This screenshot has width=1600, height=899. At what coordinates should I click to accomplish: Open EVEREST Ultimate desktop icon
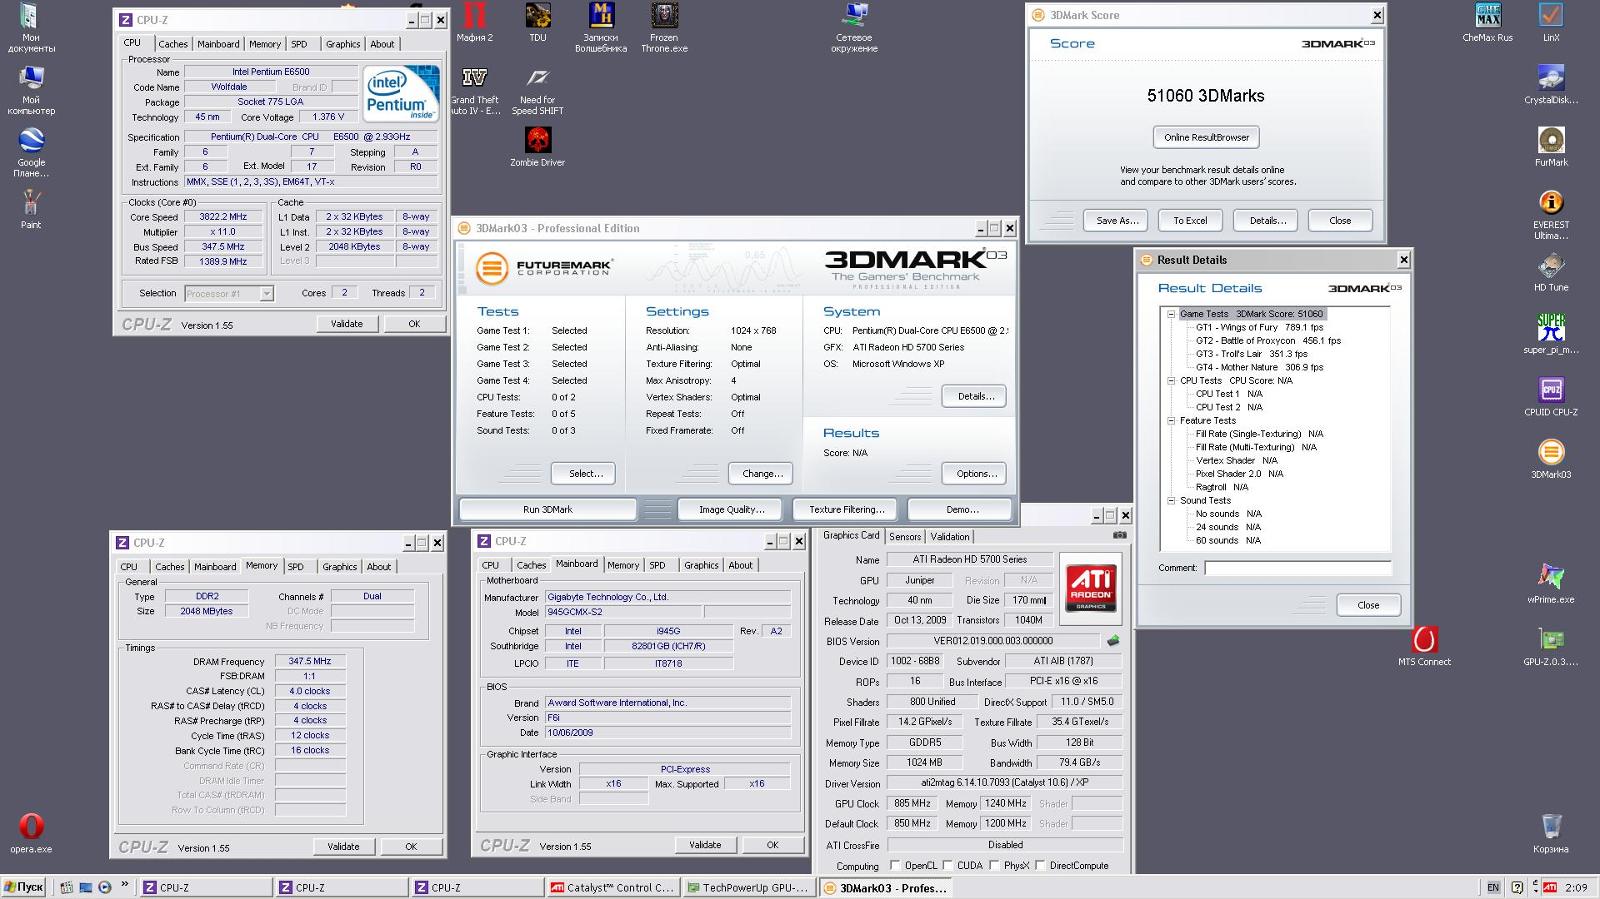1551,215
